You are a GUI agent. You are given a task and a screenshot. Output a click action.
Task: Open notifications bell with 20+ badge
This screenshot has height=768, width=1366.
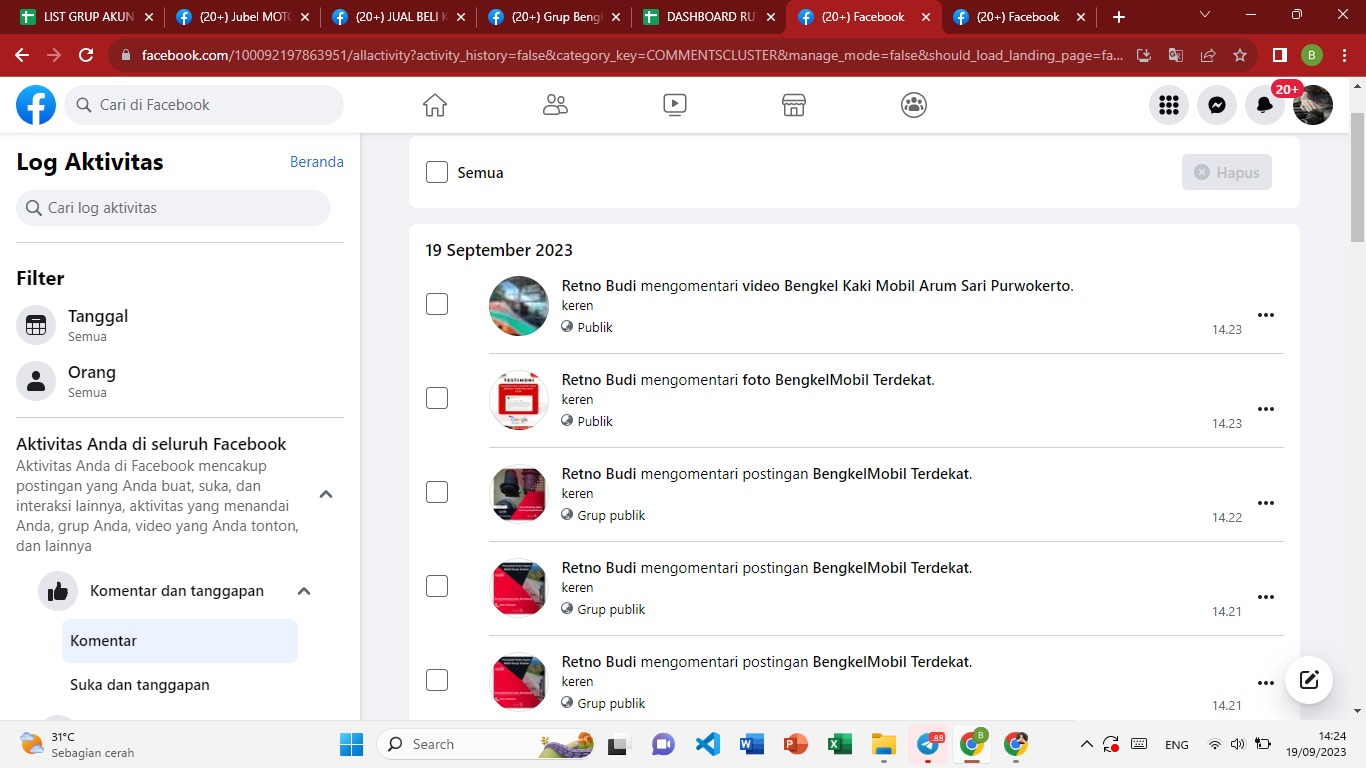[1265, 105]
